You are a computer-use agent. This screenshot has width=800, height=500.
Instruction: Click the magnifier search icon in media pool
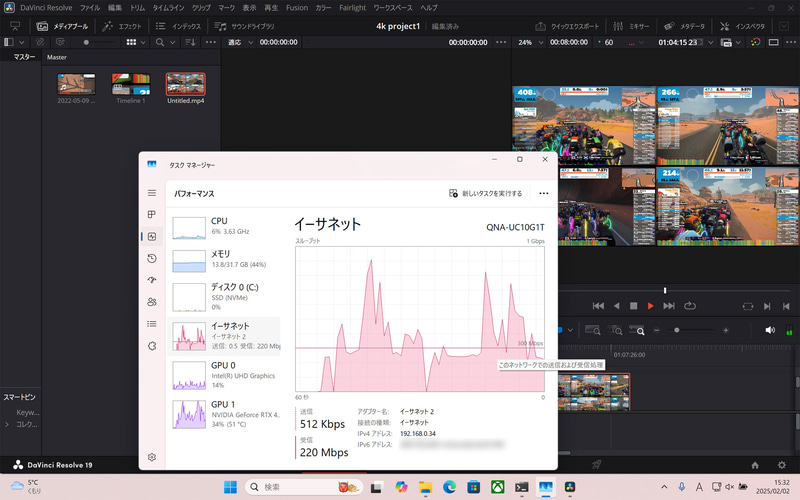(x=160, y=42)
